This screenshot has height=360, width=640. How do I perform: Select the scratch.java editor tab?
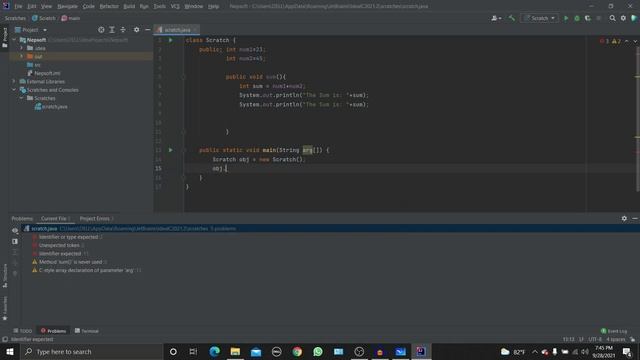pos(177,30)
